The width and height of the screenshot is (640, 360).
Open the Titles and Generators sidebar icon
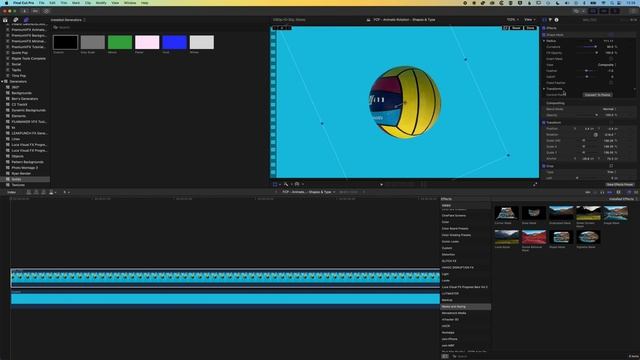pos(26,20)
